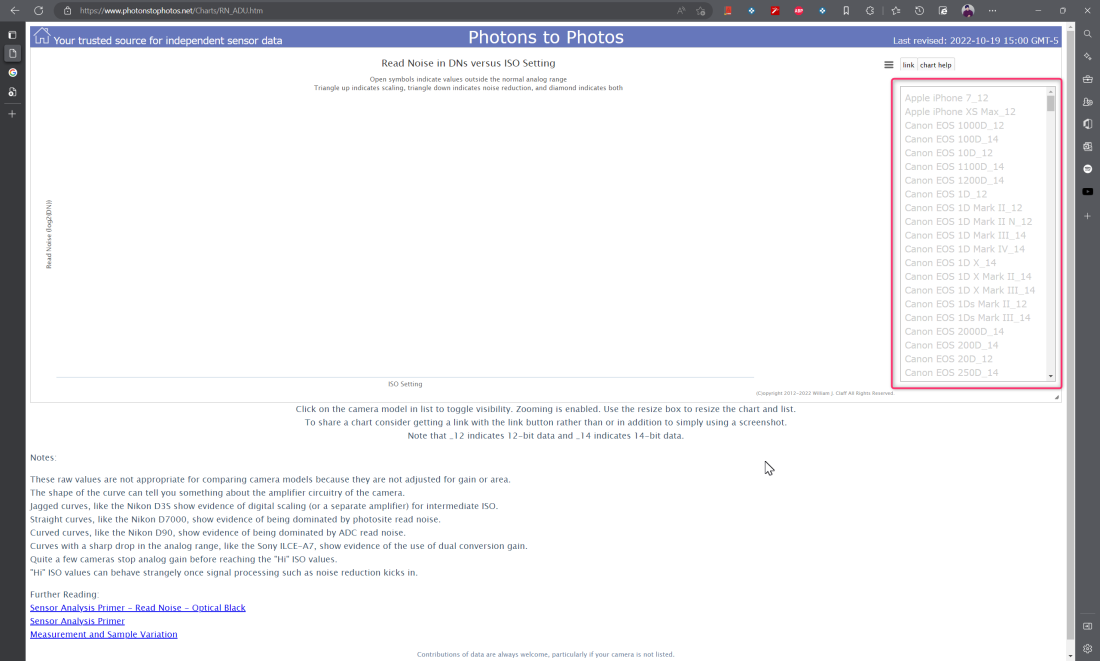Screen dimensions: 1100x661
Task: Switch to the fourth vertical tab
Action: coord(12,92)
